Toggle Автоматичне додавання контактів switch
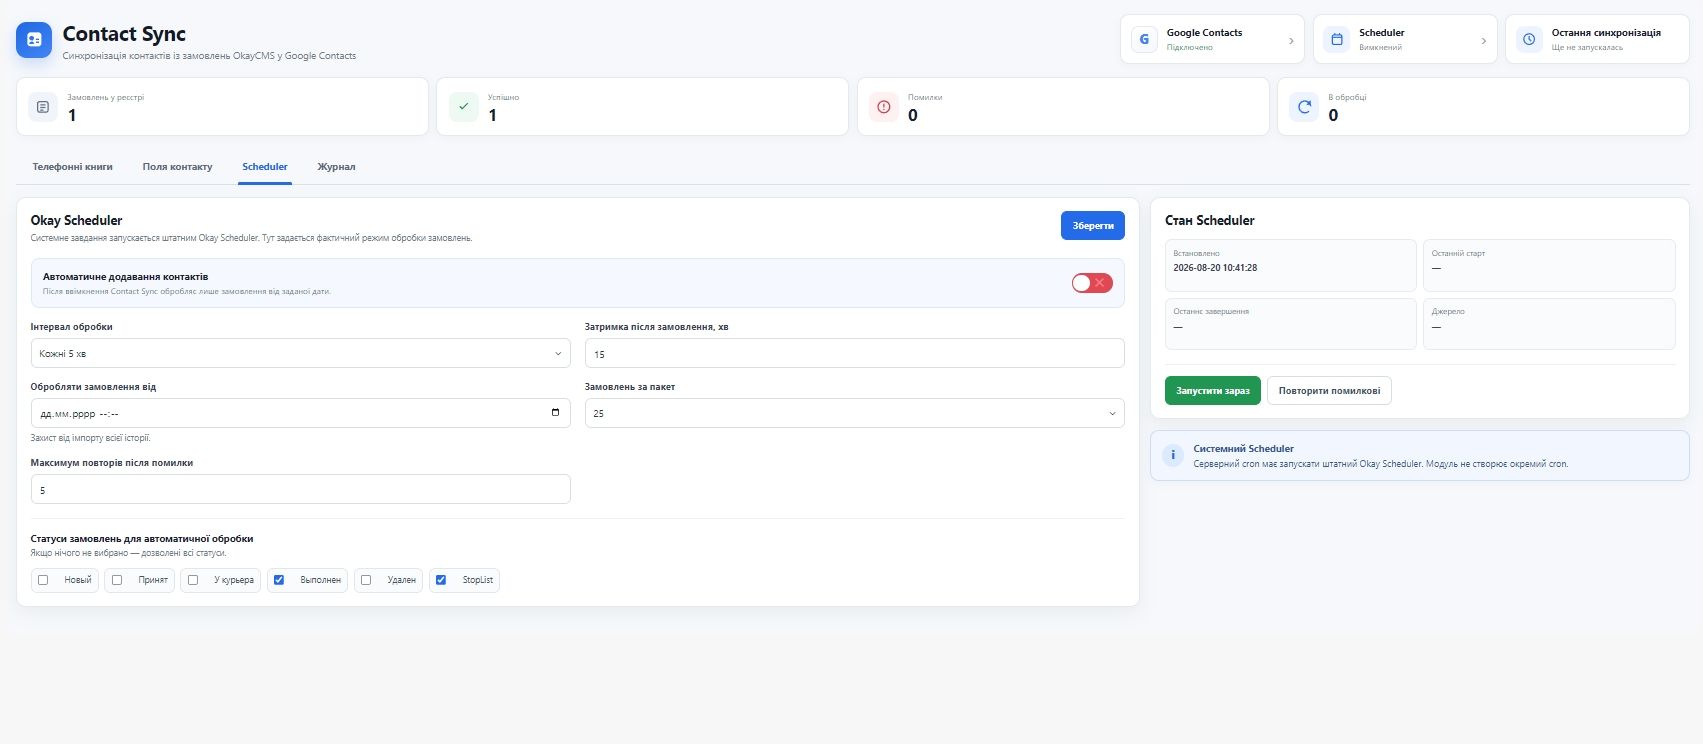The image size is (1703, 744). pyautogui.click(x=1092, y=283)
